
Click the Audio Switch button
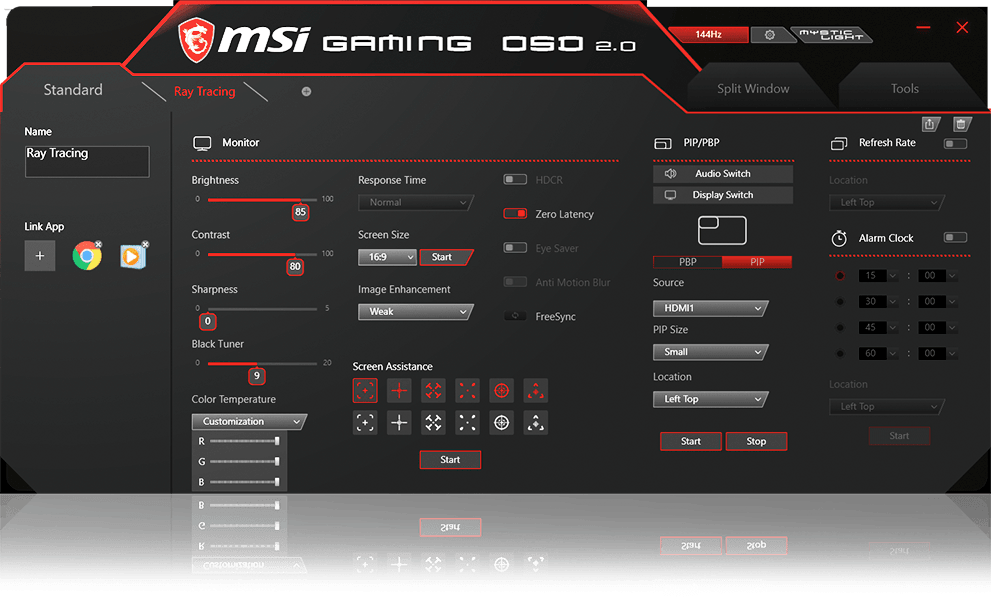tap(722, 174)
